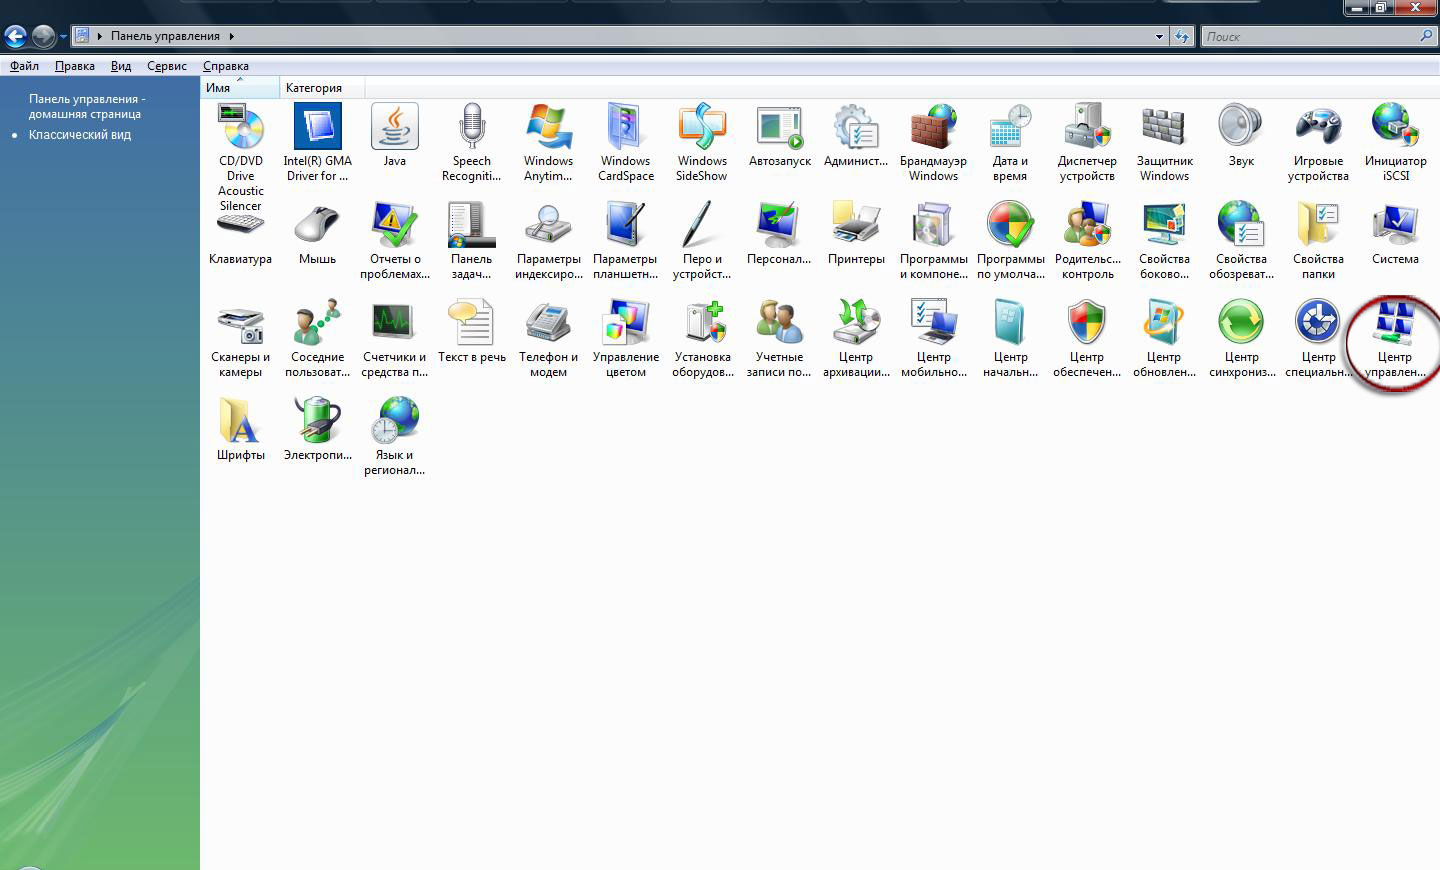Viewport: 1440px width, 870px height.
Task: Switch to Классический вид link
Action: point(80,135)
